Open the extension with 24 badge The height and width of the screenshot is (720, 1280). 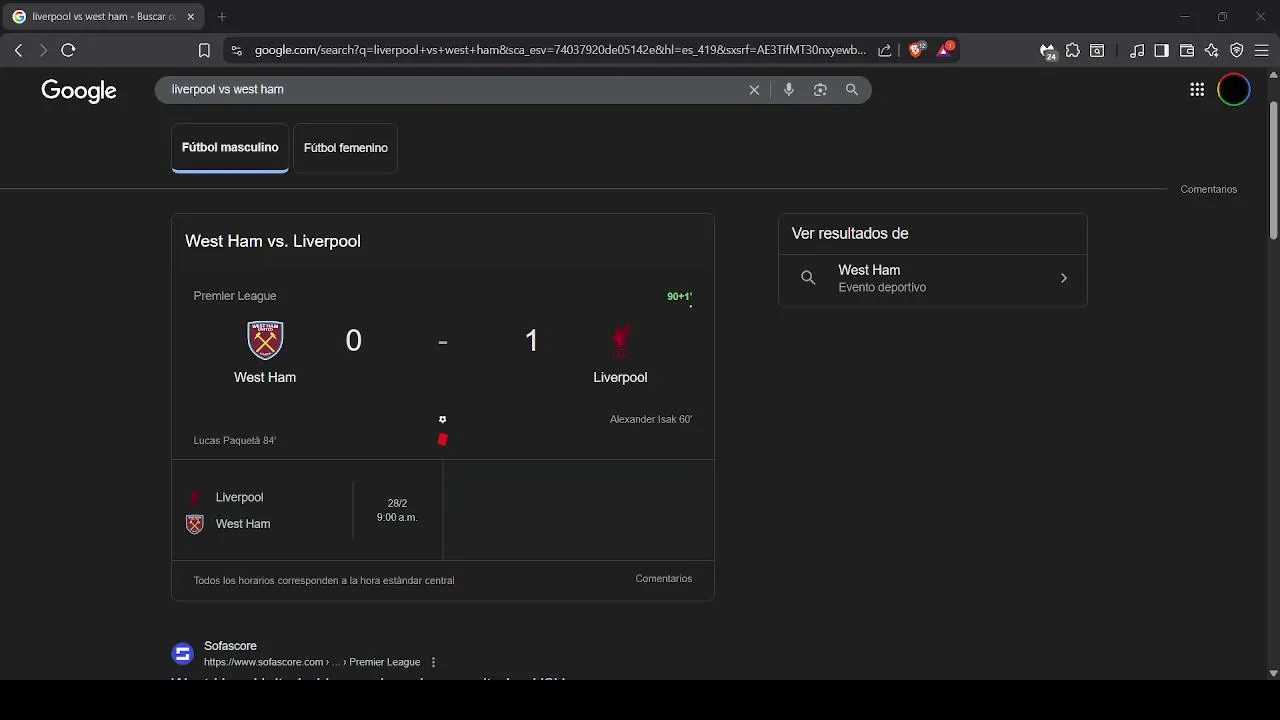click(1047, 51)
